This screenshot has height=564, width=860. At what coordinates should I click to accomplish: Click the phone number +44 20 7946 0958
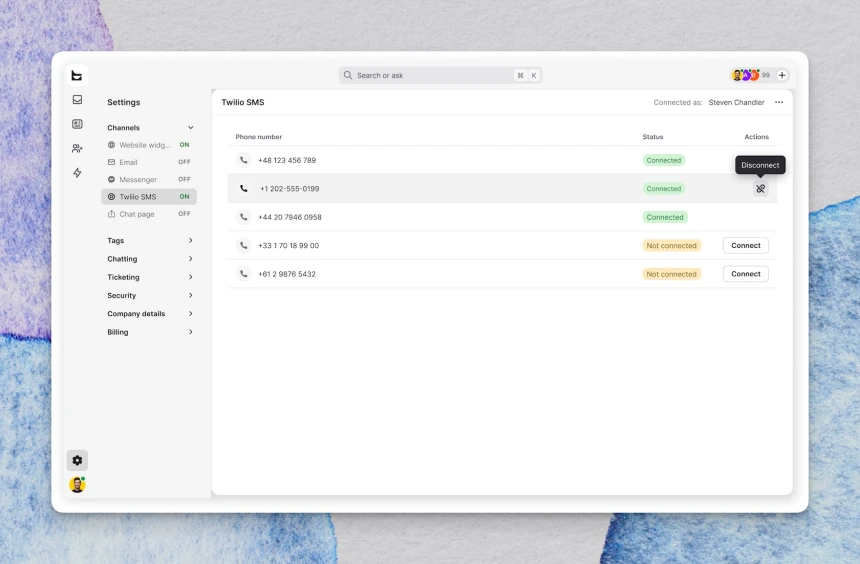point(290,217)
